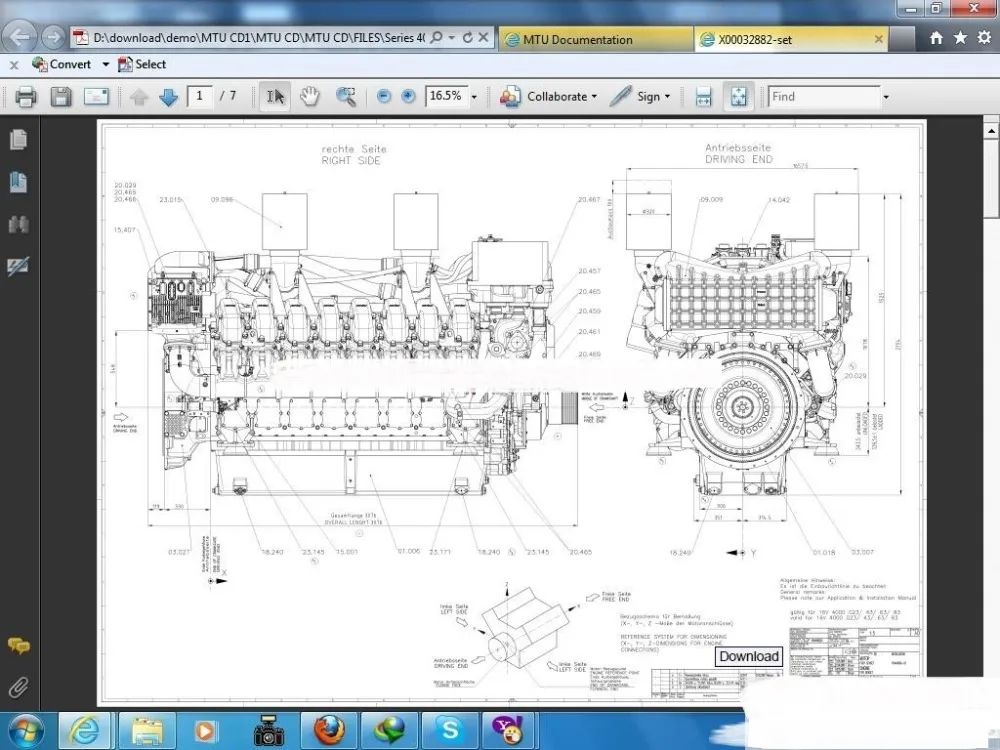Click the Save (floppy disk) icon
Screen dimensions: 1000x750
pos(61,97)
